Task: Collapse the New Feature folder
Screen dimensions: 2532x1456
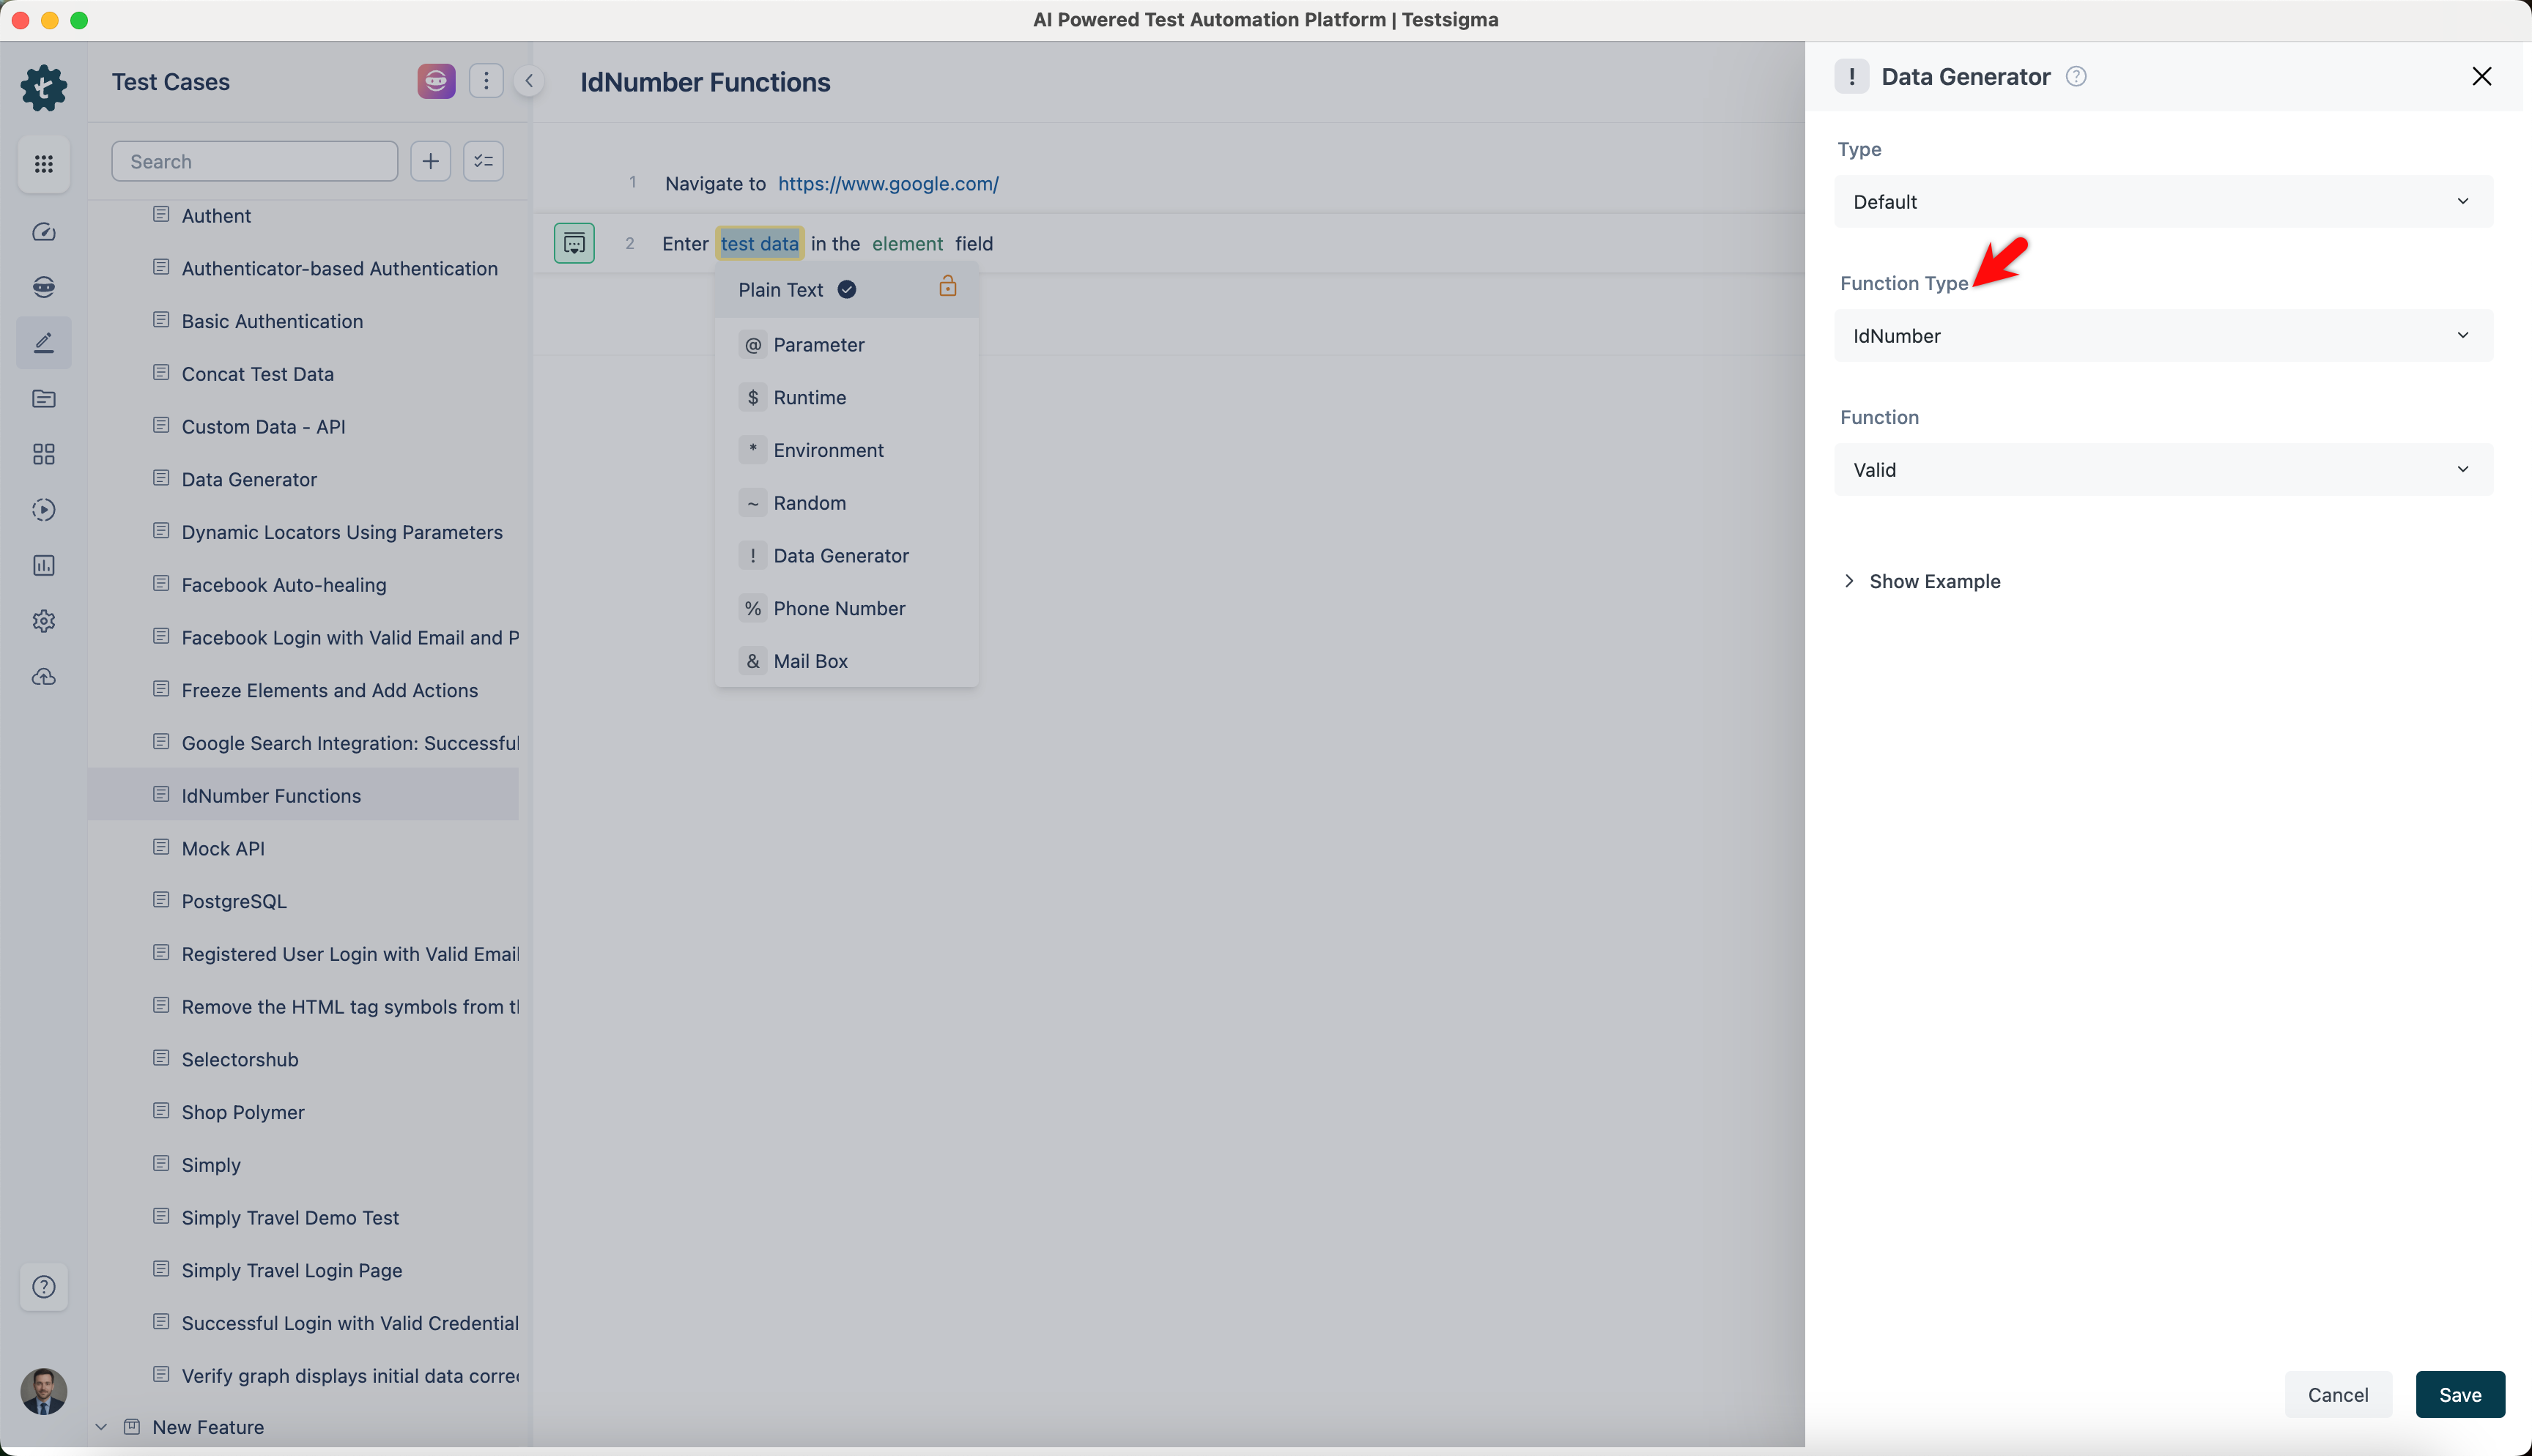Action: click(101, 1427)
